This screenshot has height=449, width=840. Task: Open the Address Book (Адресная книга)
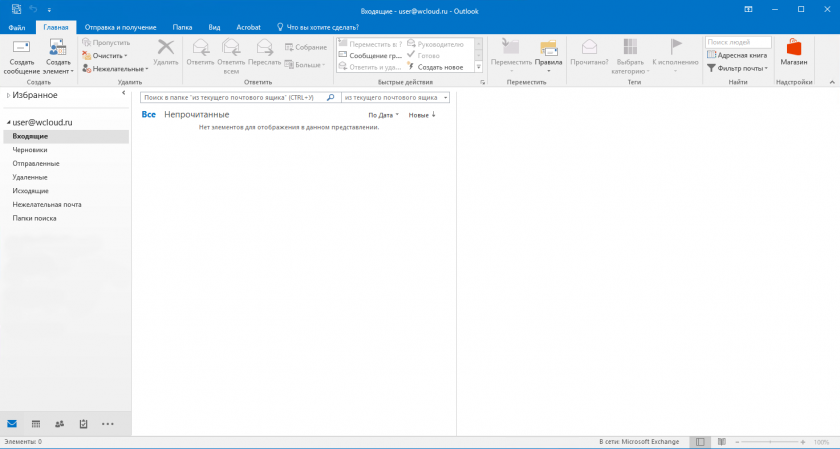pos(736,55)
